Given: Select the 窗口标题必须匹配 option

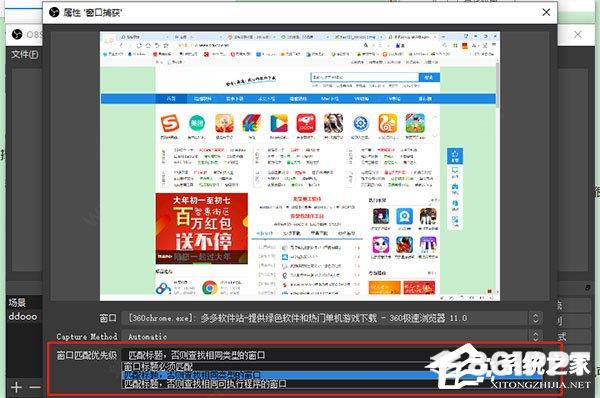Looking at the screenshot, I should 159,366.
